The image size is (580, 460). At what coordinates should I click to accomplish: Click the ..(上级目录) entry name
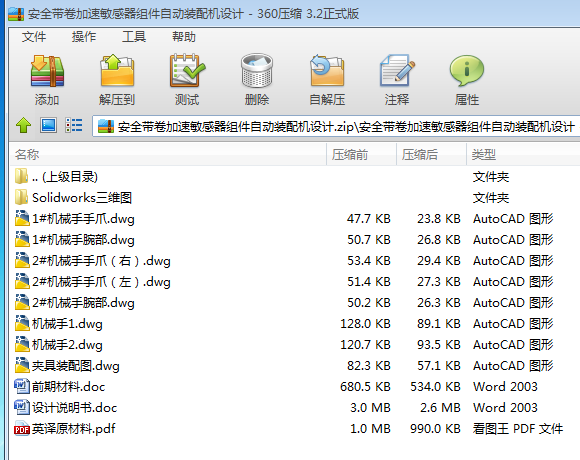pos(65,177)
